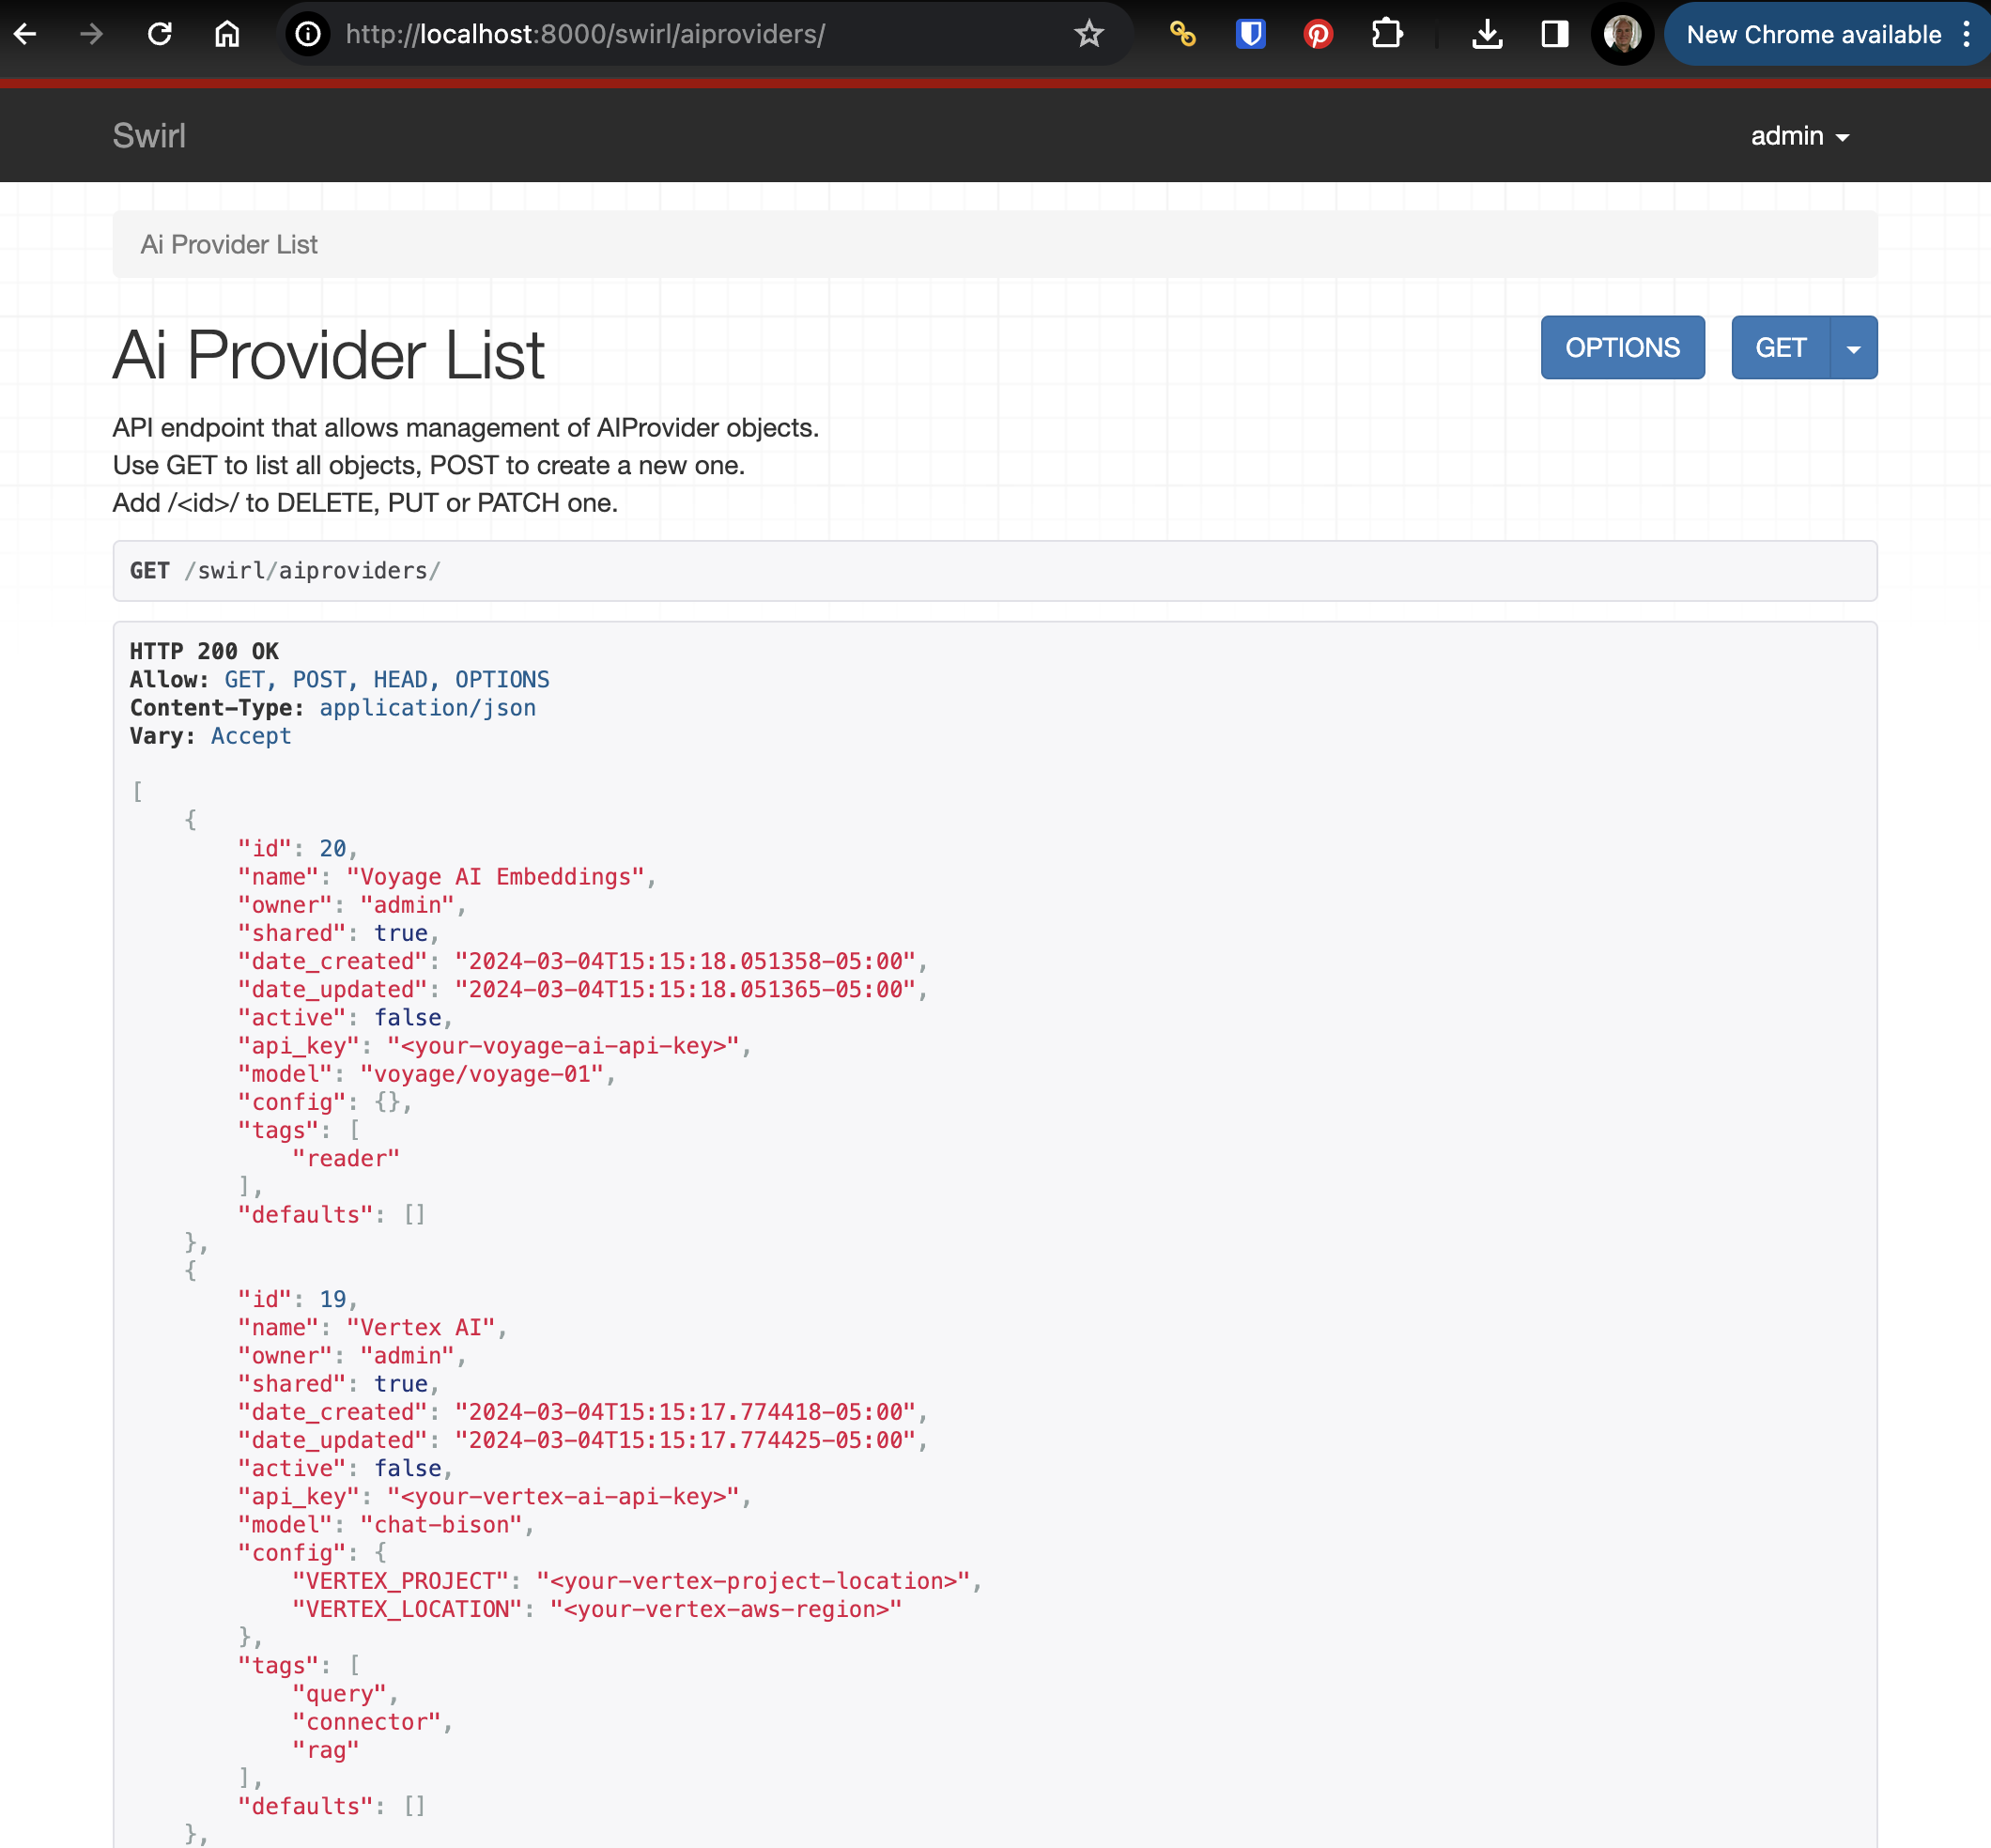Open the Chrome three-dot menu
The height and width of the screenshot is (1848, 1991).
(1966, 34)
